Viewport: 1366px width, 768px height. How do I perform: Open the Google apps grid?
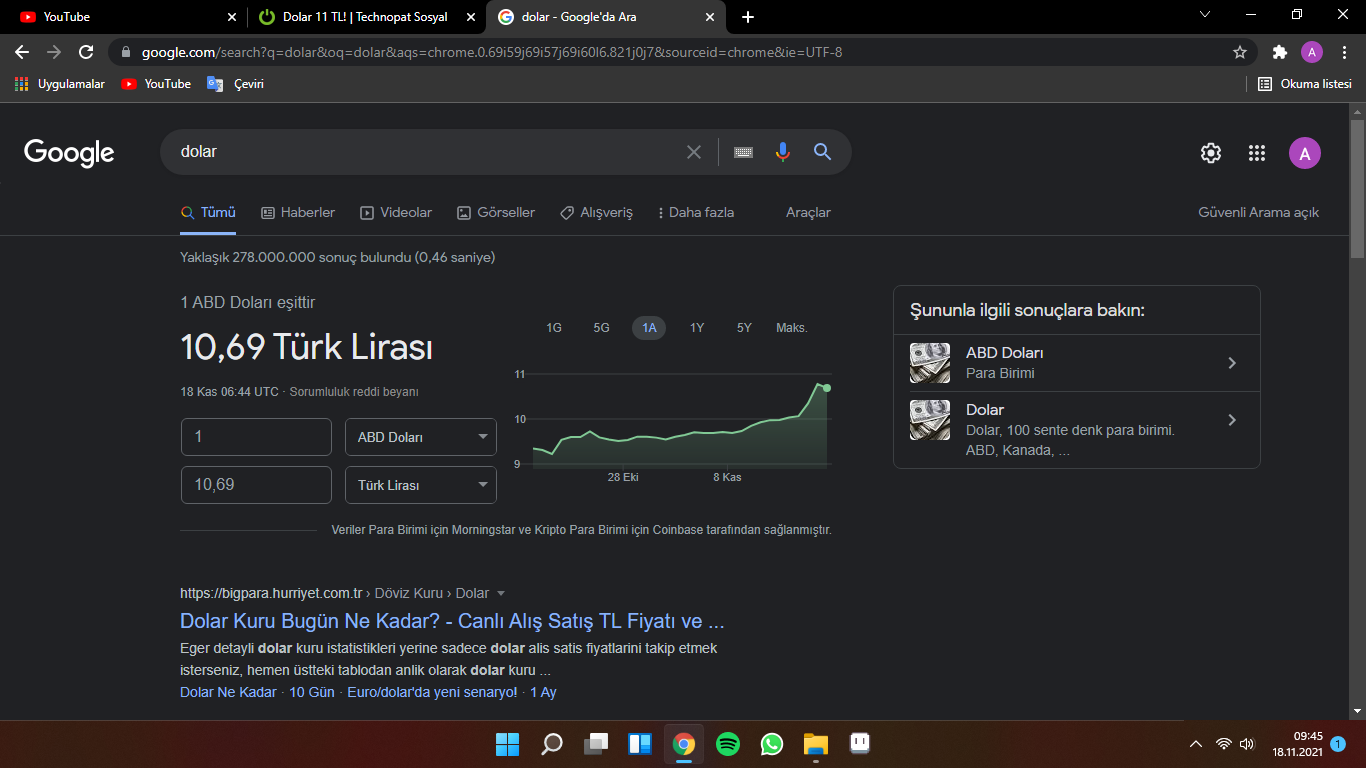[x=1257, y=153]
